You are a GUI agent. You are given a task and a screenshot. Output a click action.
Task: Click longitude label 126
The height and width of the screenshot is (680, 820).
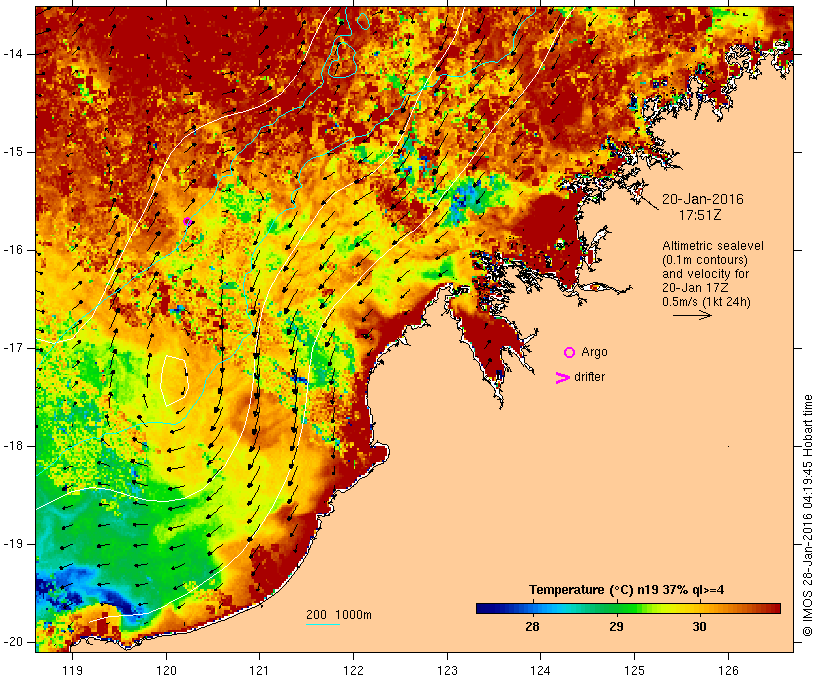coord(728,670)
